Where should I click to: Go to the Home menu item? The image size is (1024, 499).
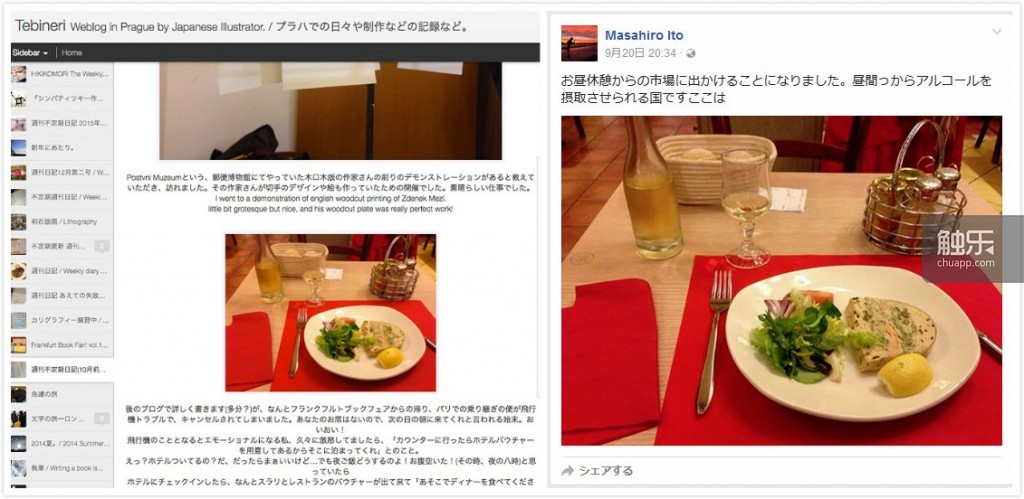point(72,53)
